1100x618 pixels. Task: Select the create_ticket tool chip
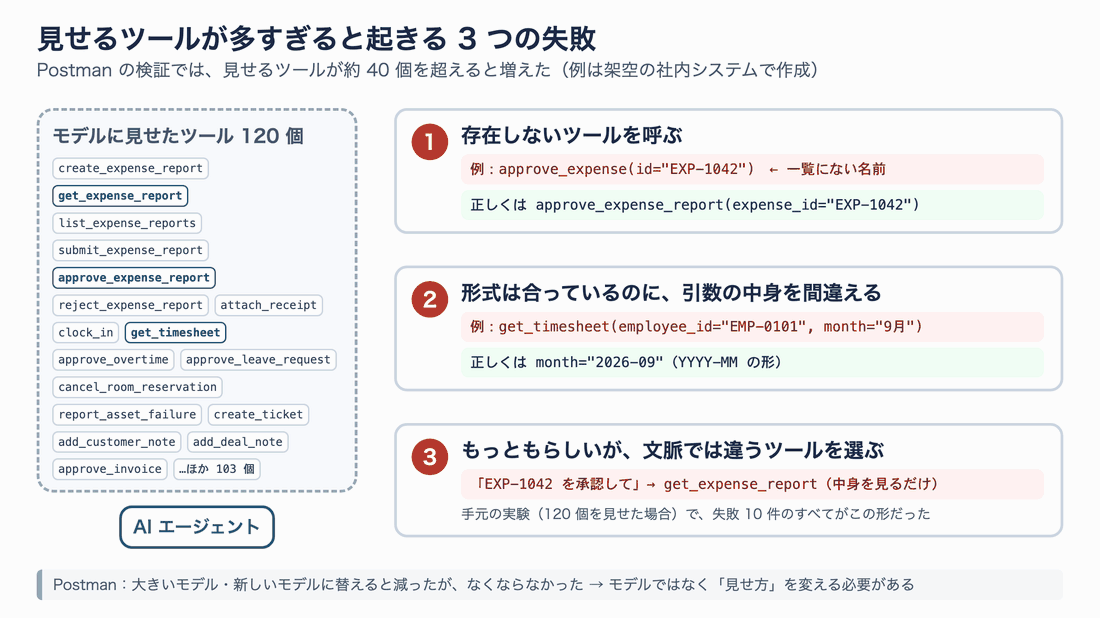258,415
